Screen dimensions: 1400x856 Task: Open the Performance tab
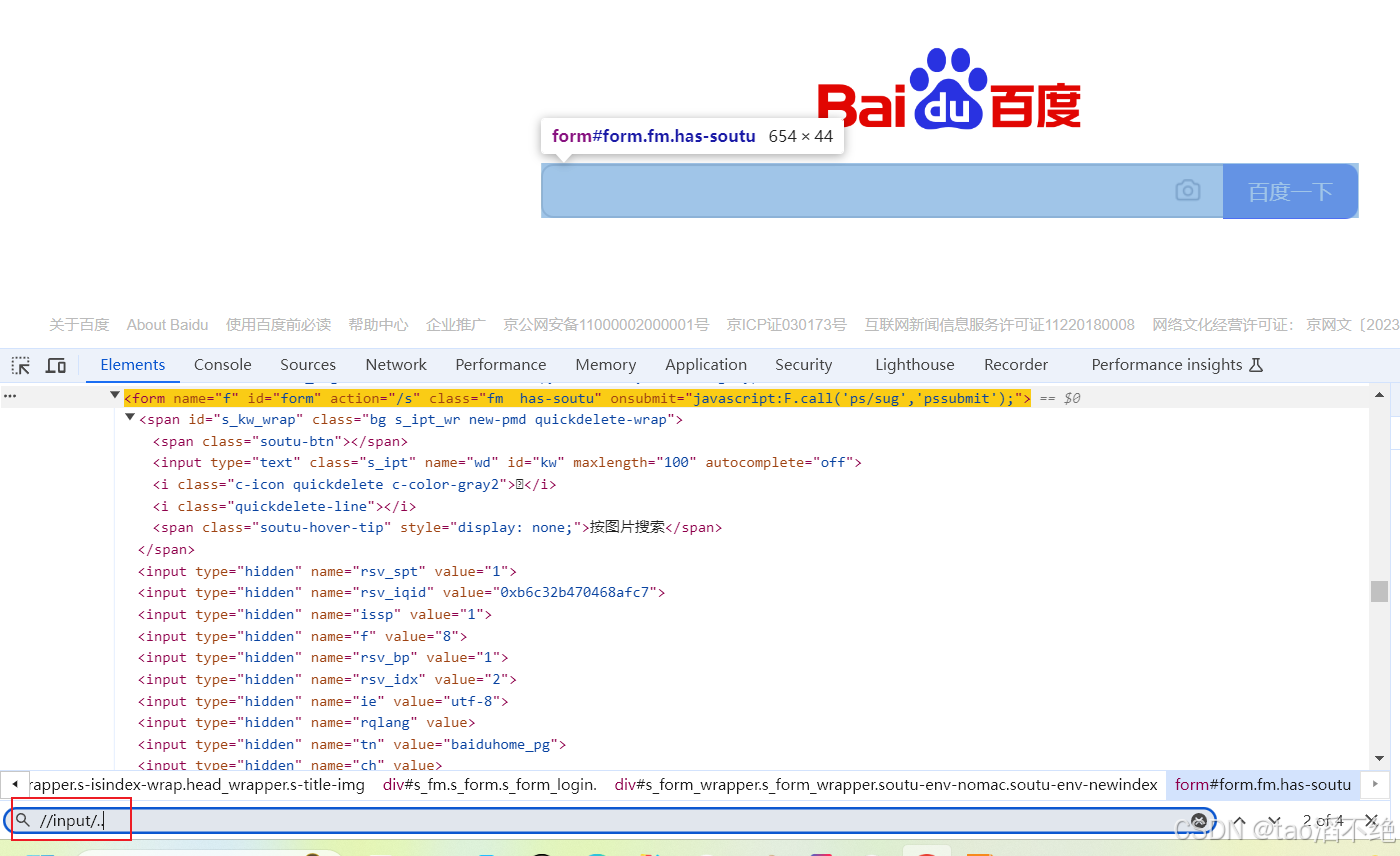click(x=501, y=365)
